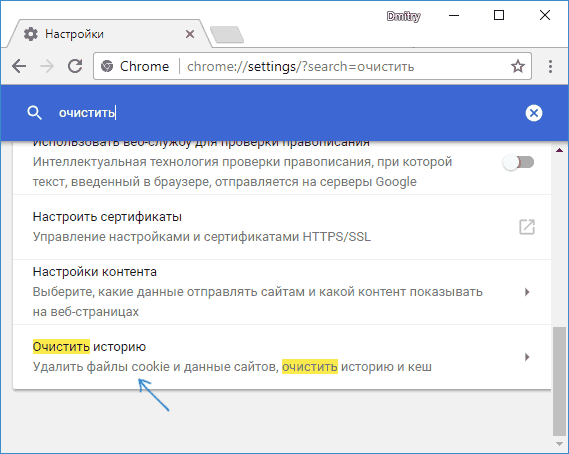
Task: Expand Очистить историю with its arrow
Action: (527, 357)
